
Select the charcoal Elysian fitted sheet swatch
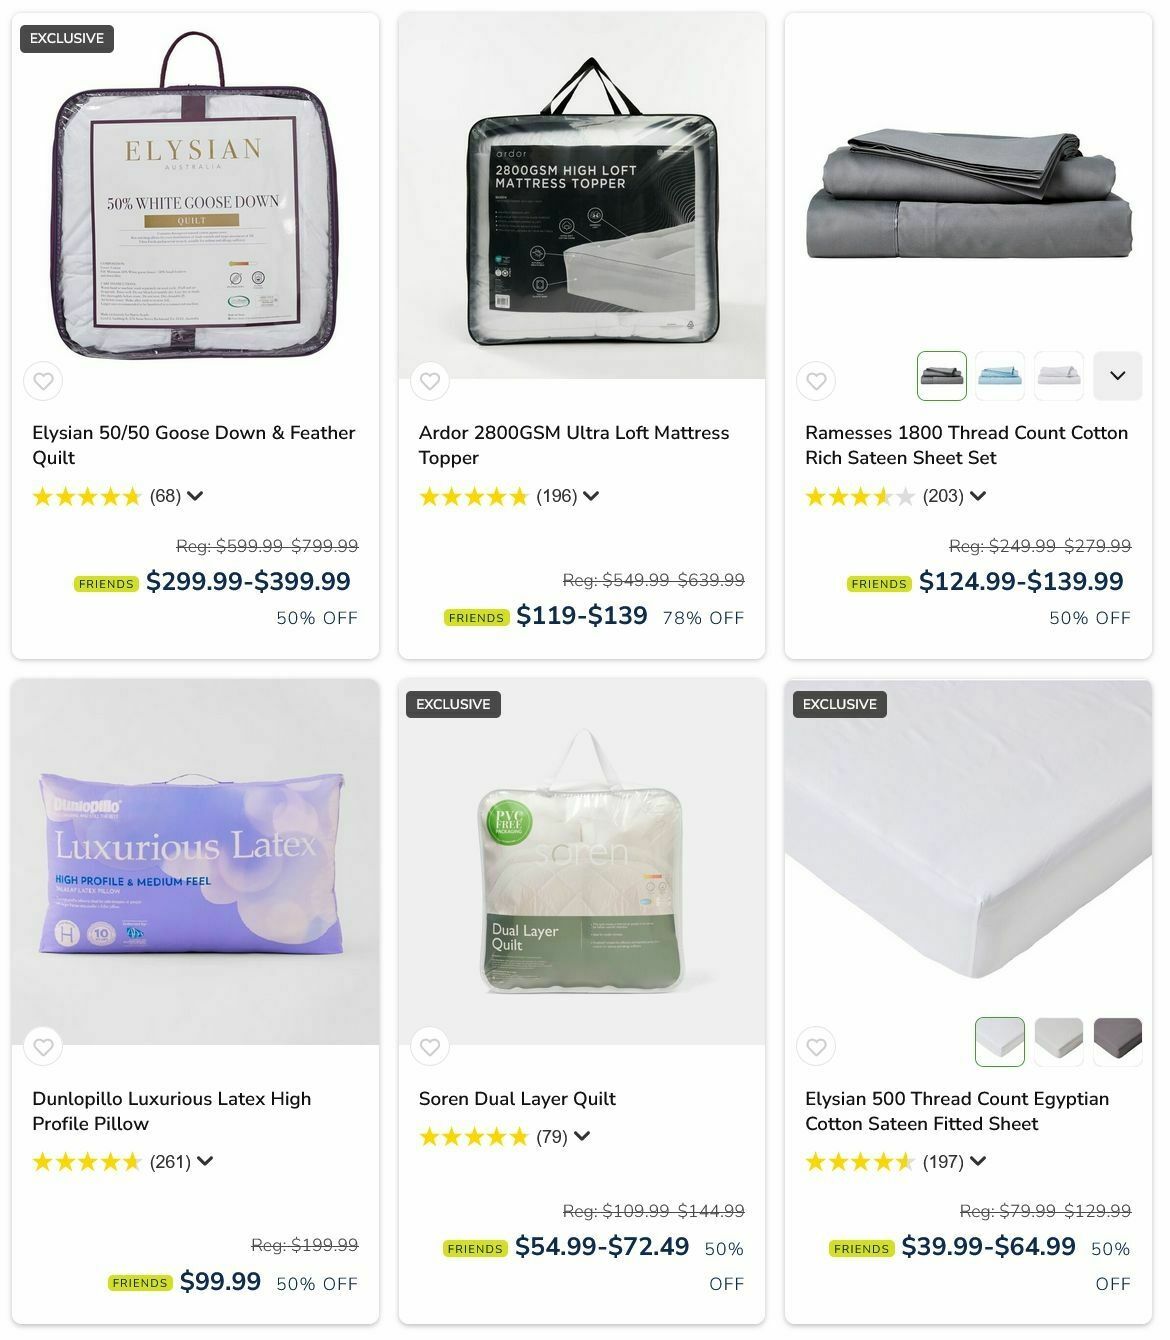1118,1042
